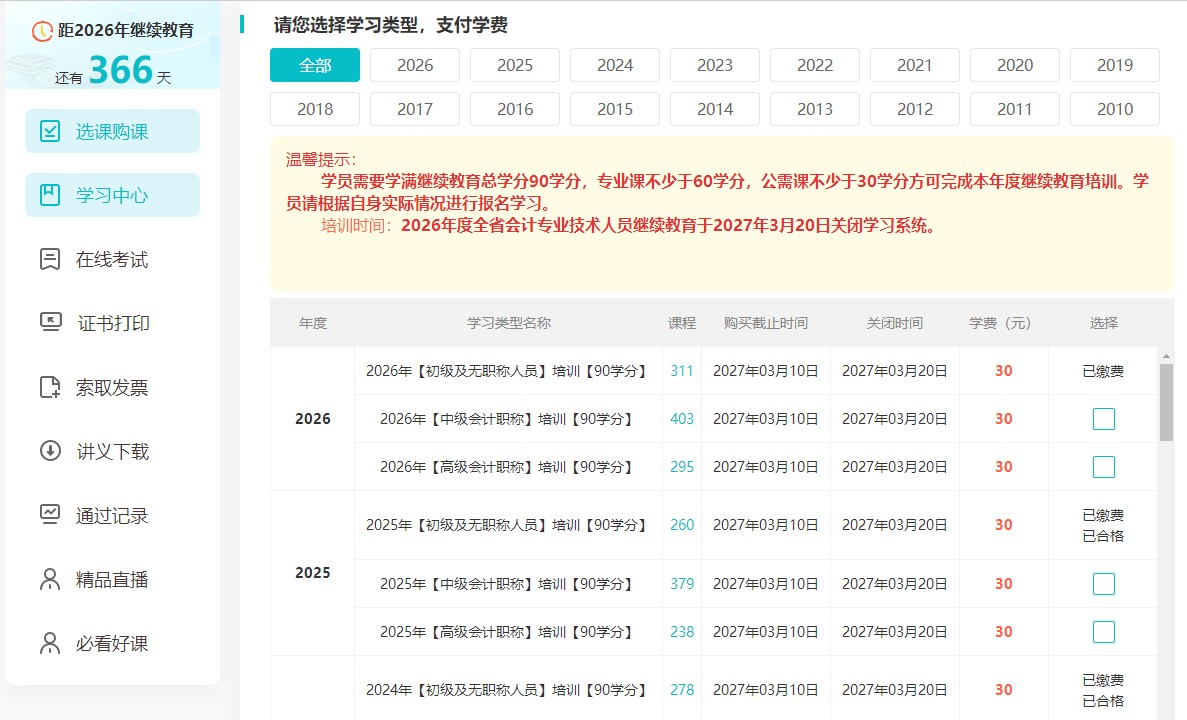
Task: Click the 必看好课 person icon
Action: point(50,643)
